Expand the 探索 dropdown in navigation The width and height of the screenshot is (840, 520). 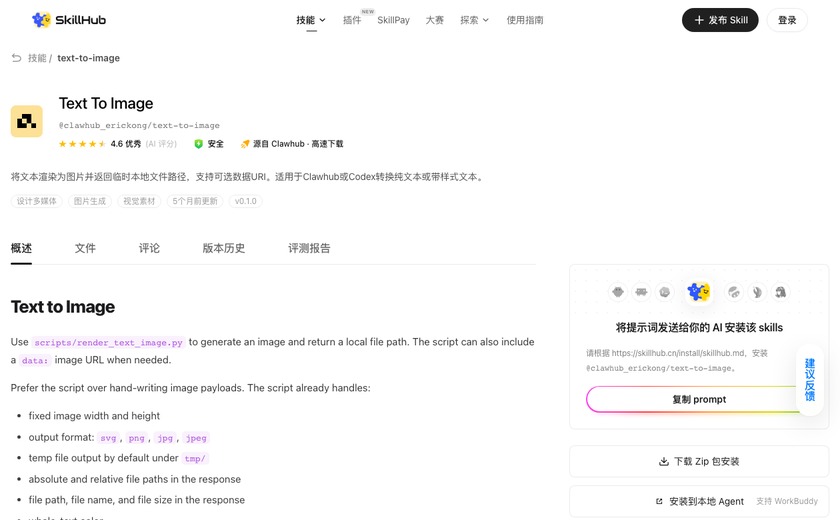(474, 20)
